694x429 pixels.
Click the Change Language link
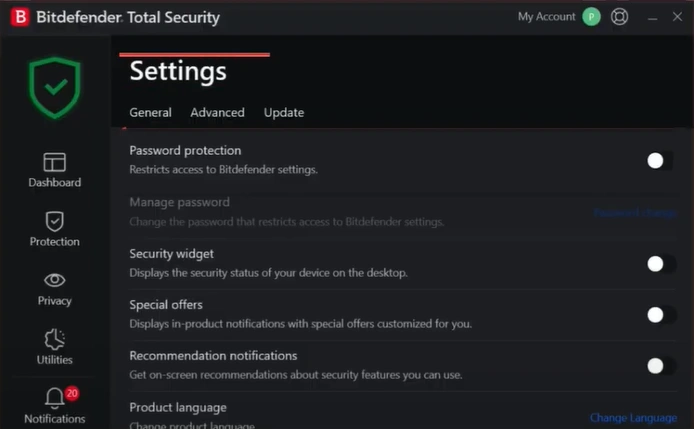coord(633,418)
